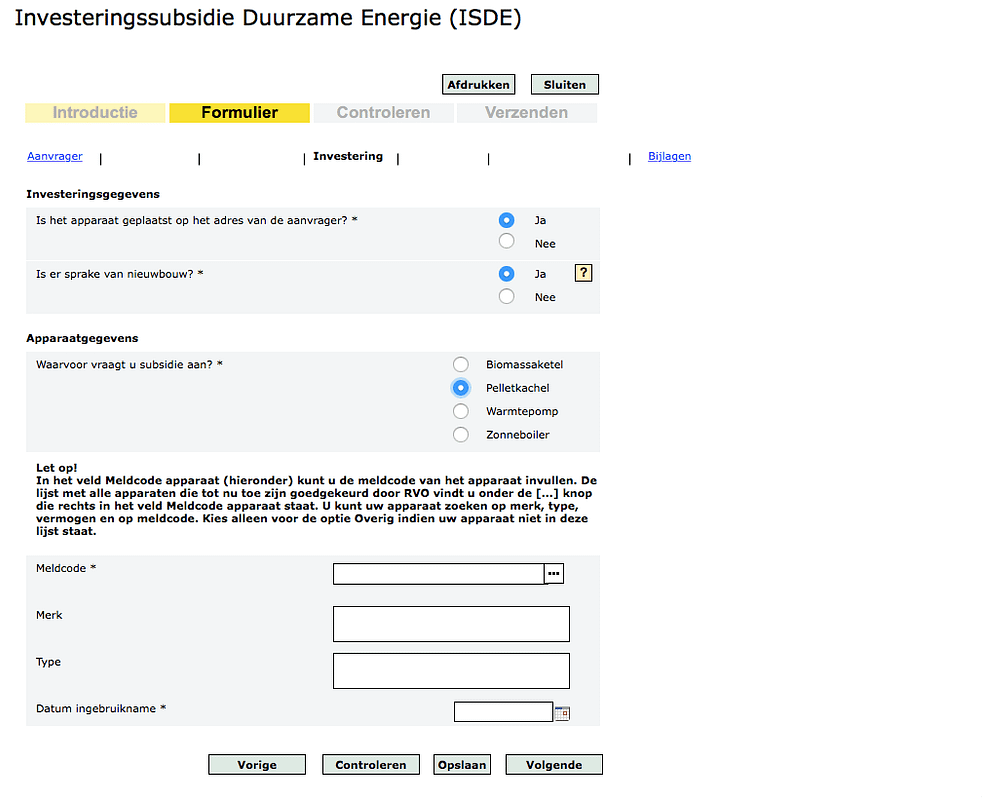Open the calendar date picker icon
The height and width of the screenshot is (800, 982).
coord(562,713)
